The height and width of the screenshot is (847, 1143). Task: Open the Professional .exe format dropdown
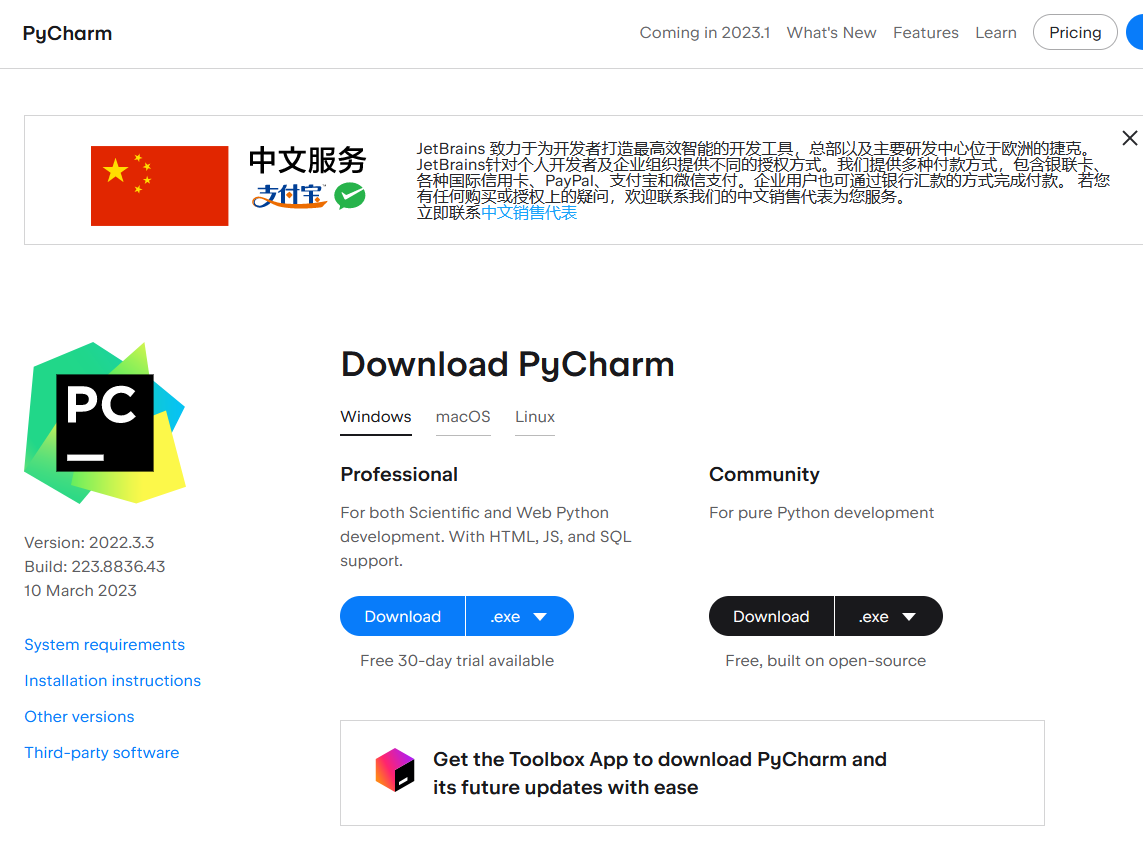519,616
